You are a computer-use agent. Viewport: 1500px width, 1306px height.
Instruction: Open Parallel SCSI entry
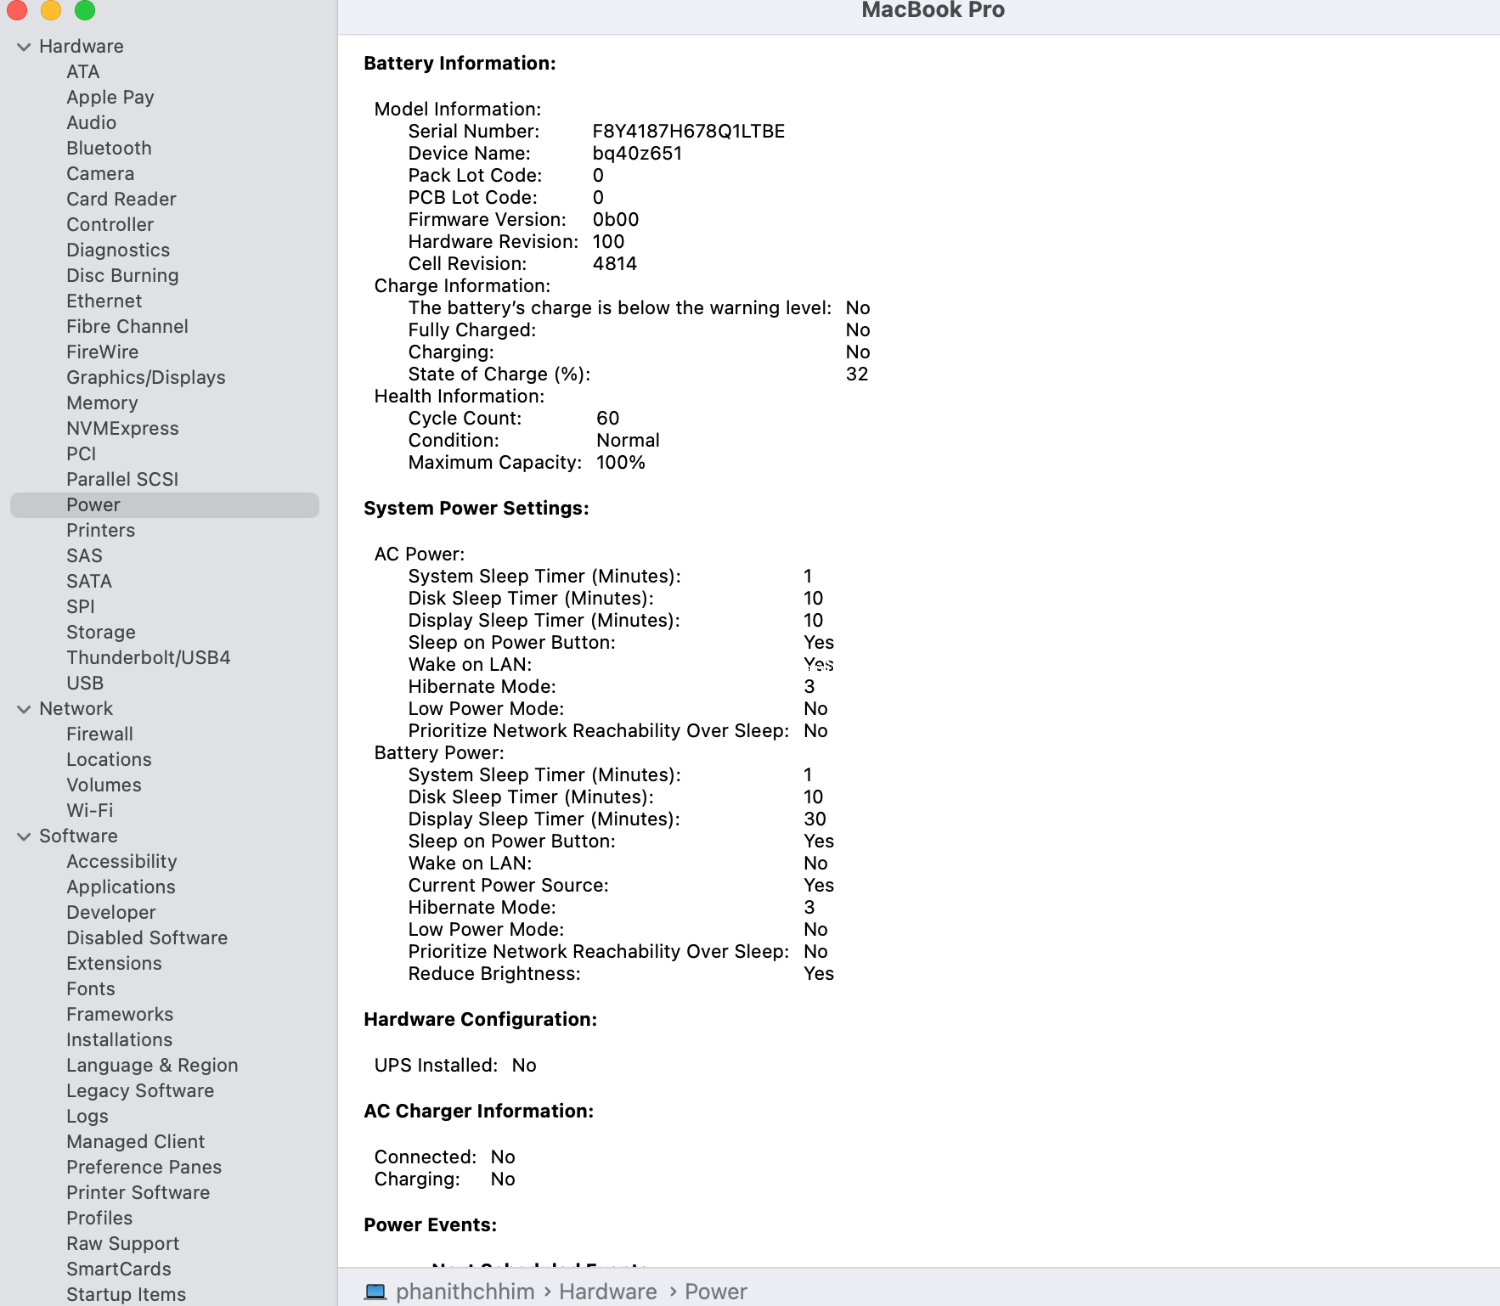coord(122,480)
